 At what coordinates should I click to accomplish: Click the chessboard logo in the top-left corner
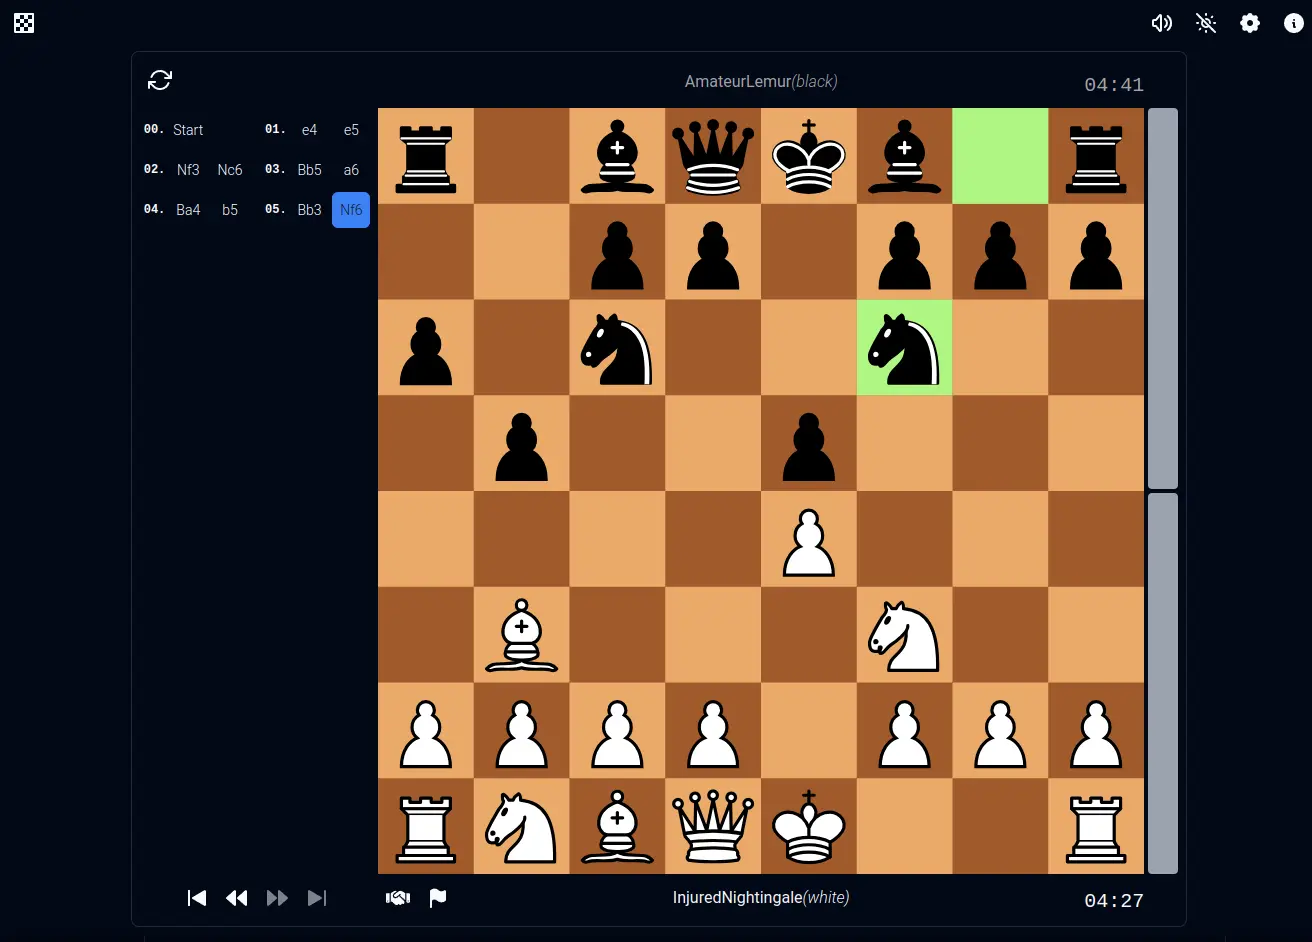click(24, 22)
